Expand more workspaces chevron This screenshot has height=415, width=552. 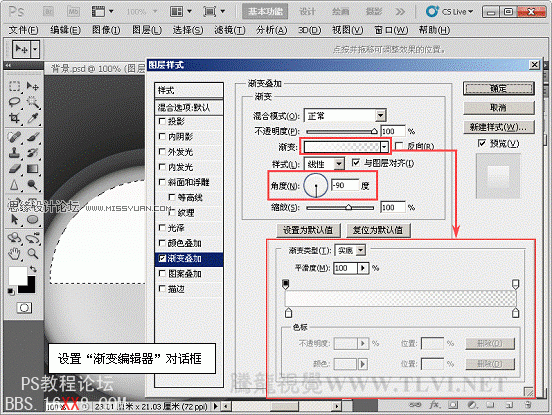point(400,12)
